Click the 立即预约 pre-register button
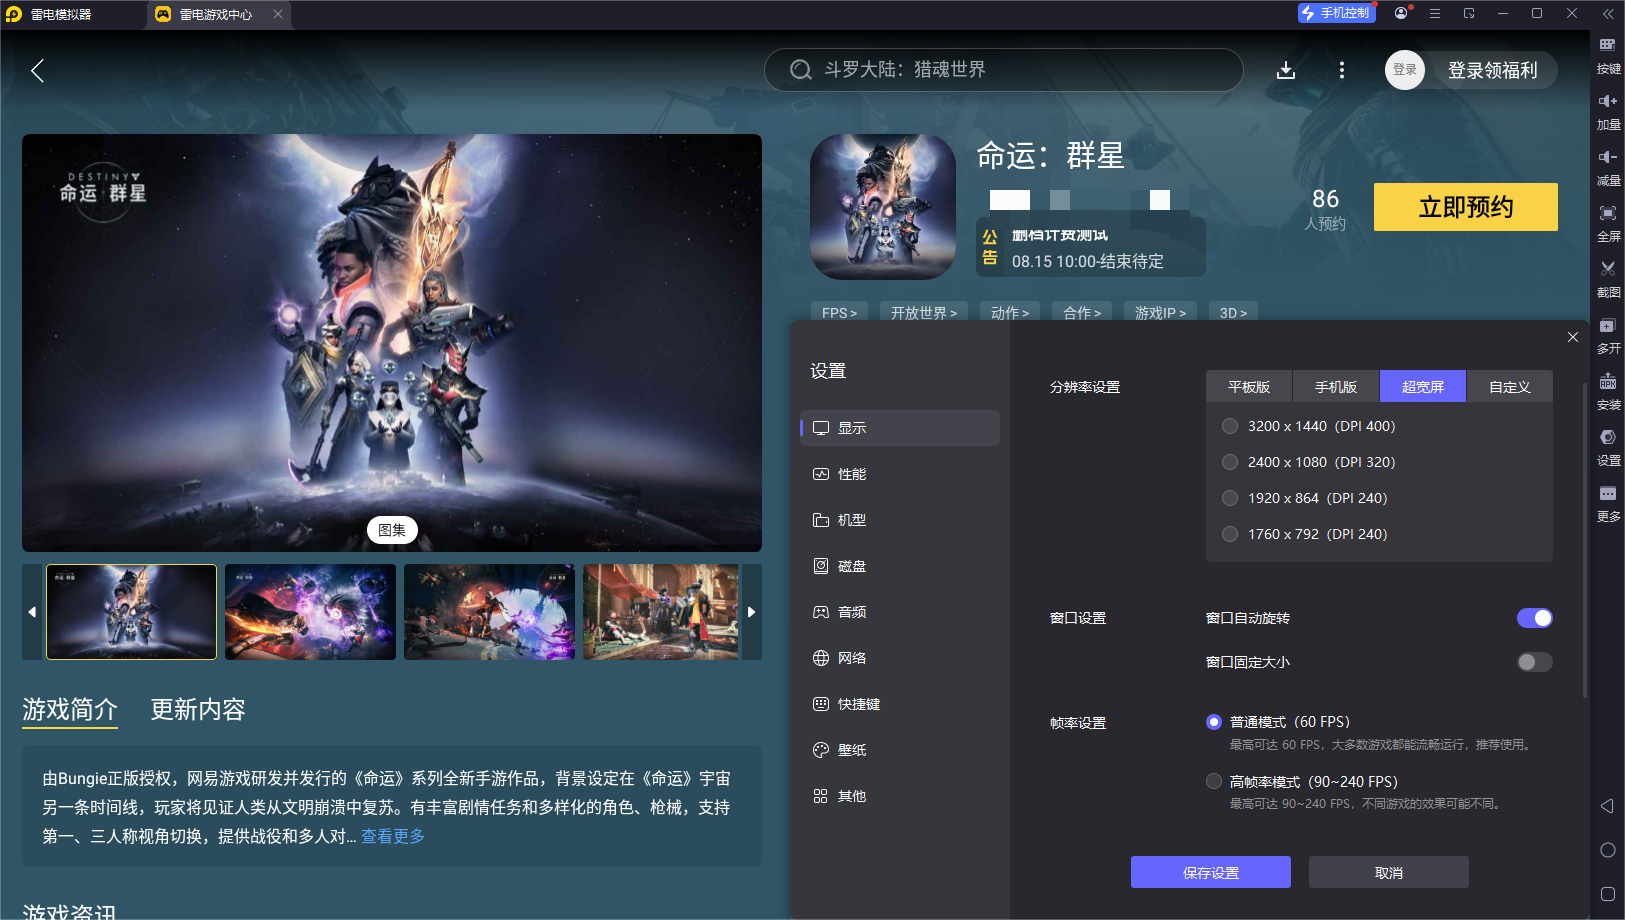 1465,207
